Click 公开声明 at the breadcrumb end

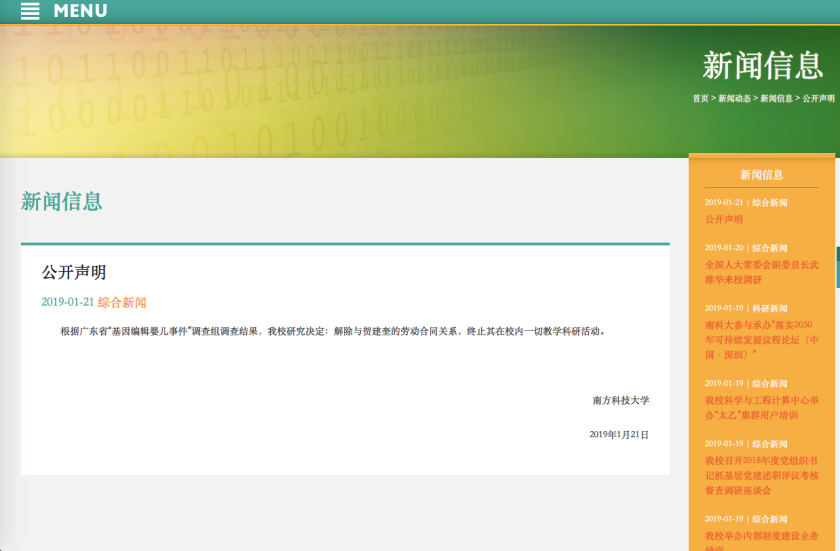[x=818, y=99]
